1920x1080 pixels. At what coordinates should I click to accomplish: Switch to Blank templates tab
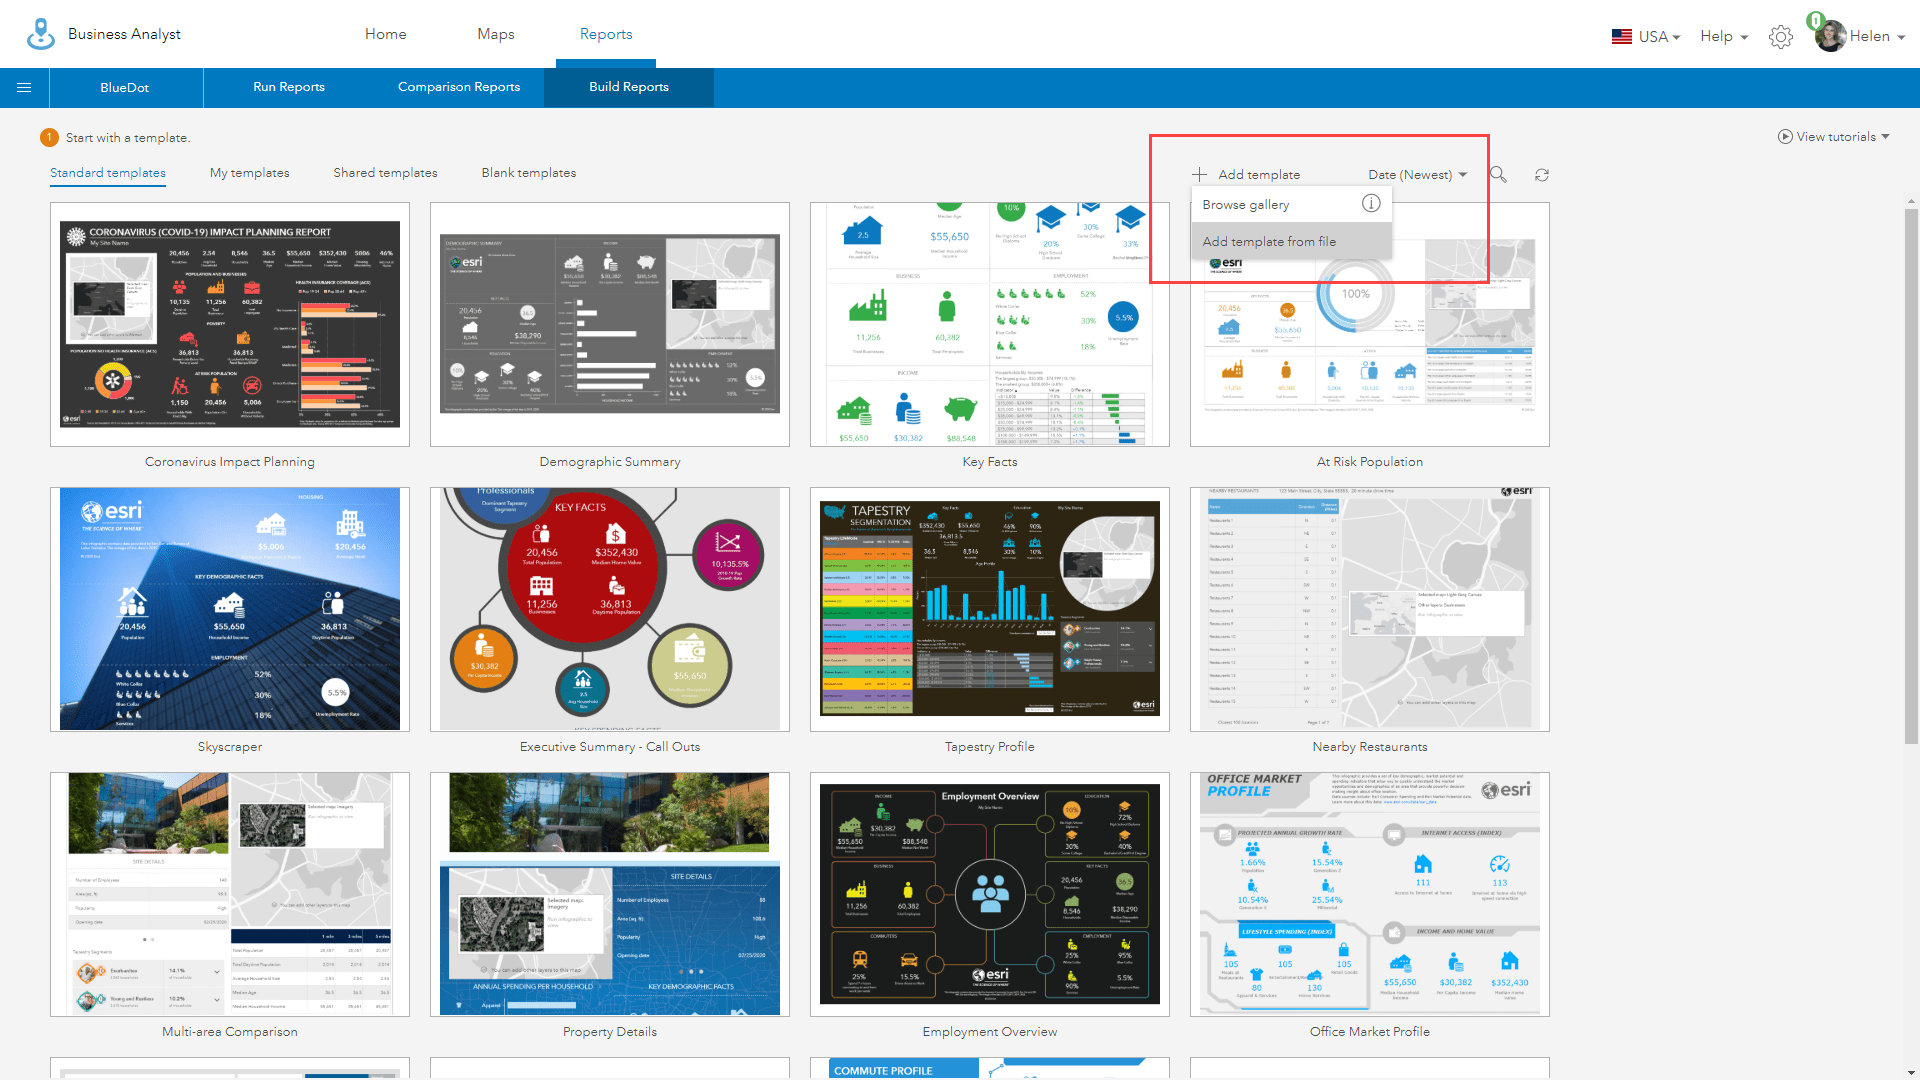click(527, 173)
